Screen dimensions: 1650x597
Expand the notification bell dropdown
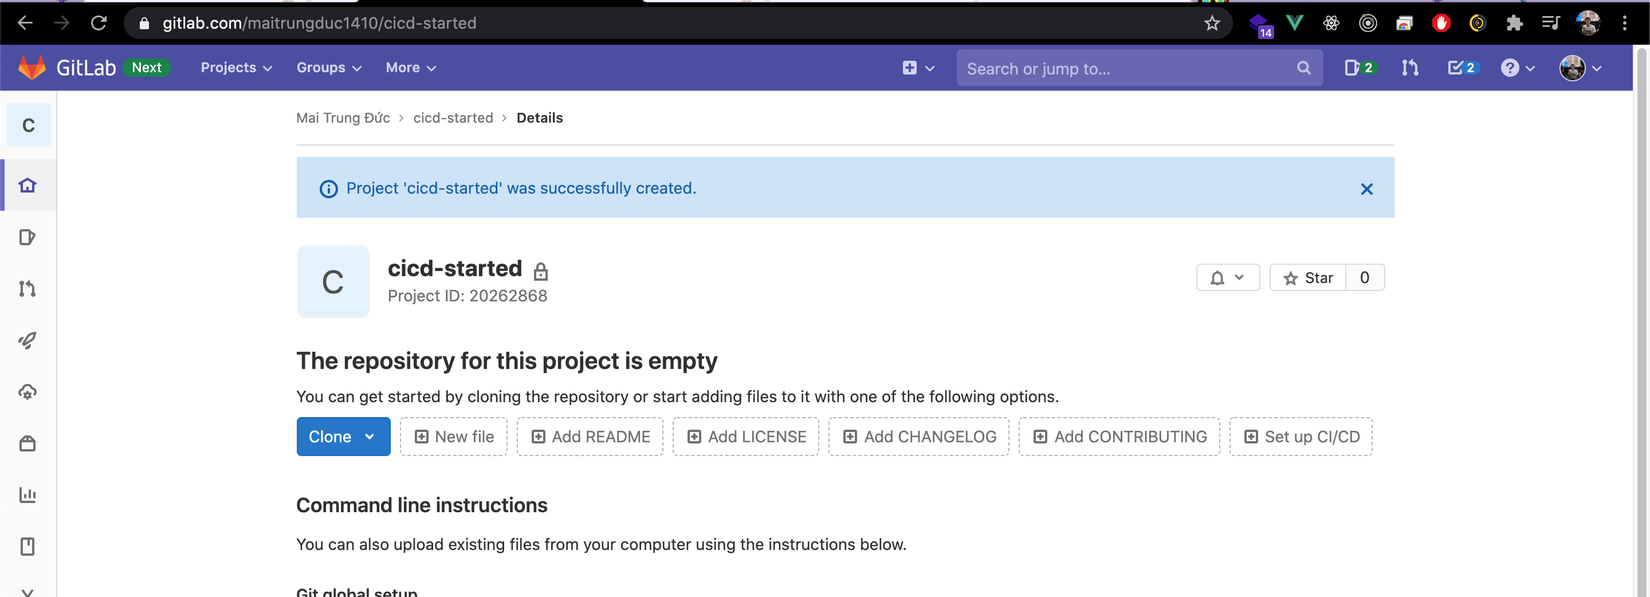(x=1227, y=278)
